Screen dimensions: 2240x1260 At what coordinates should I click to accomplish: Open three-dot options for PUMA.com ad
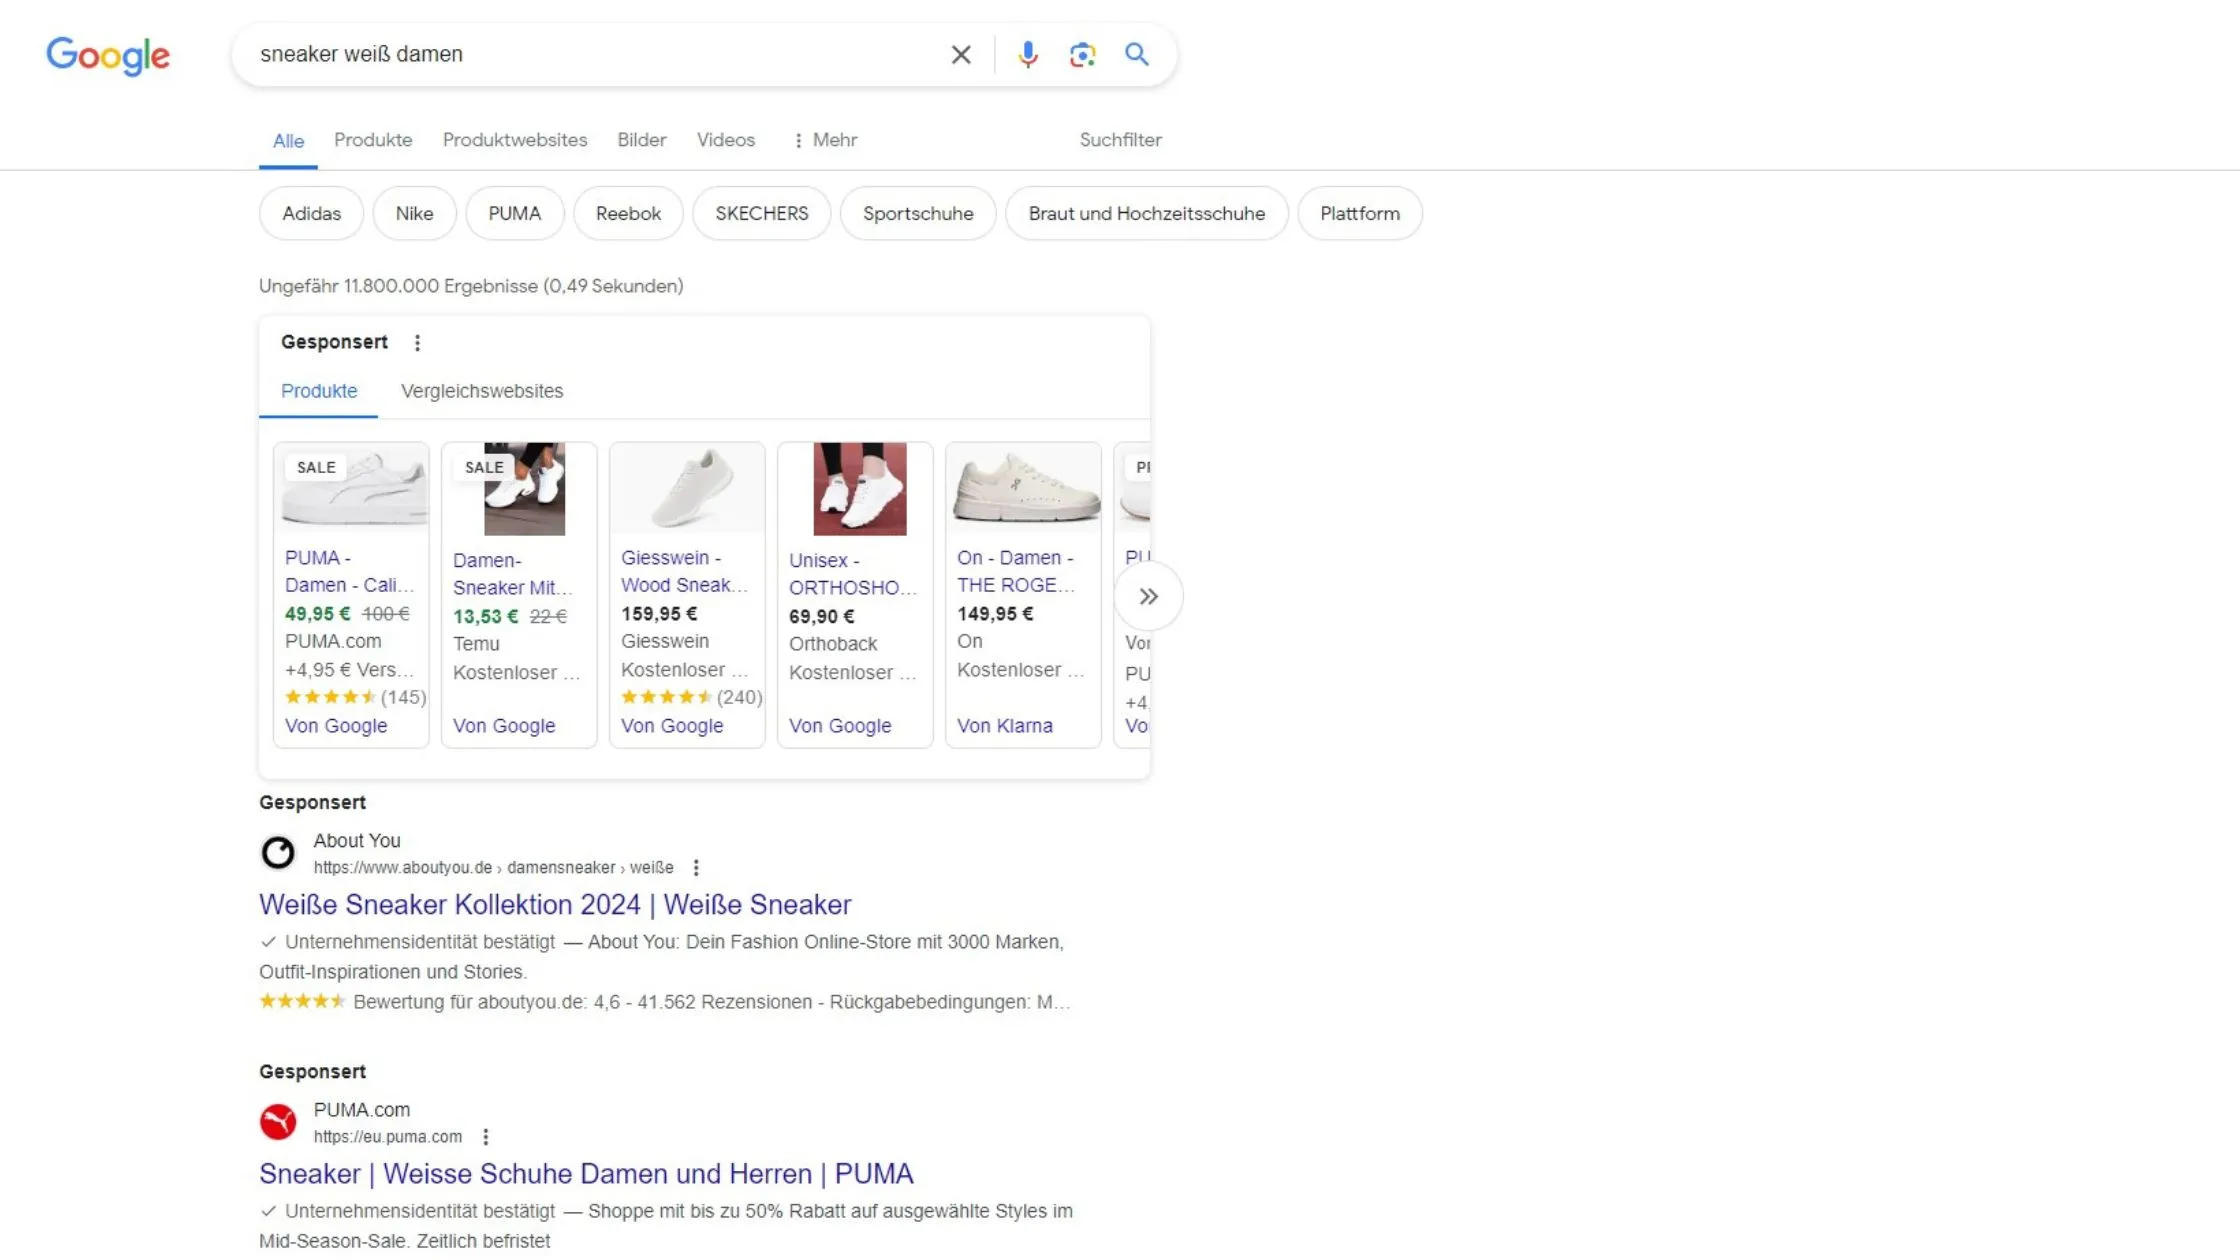click(485, 1137)
